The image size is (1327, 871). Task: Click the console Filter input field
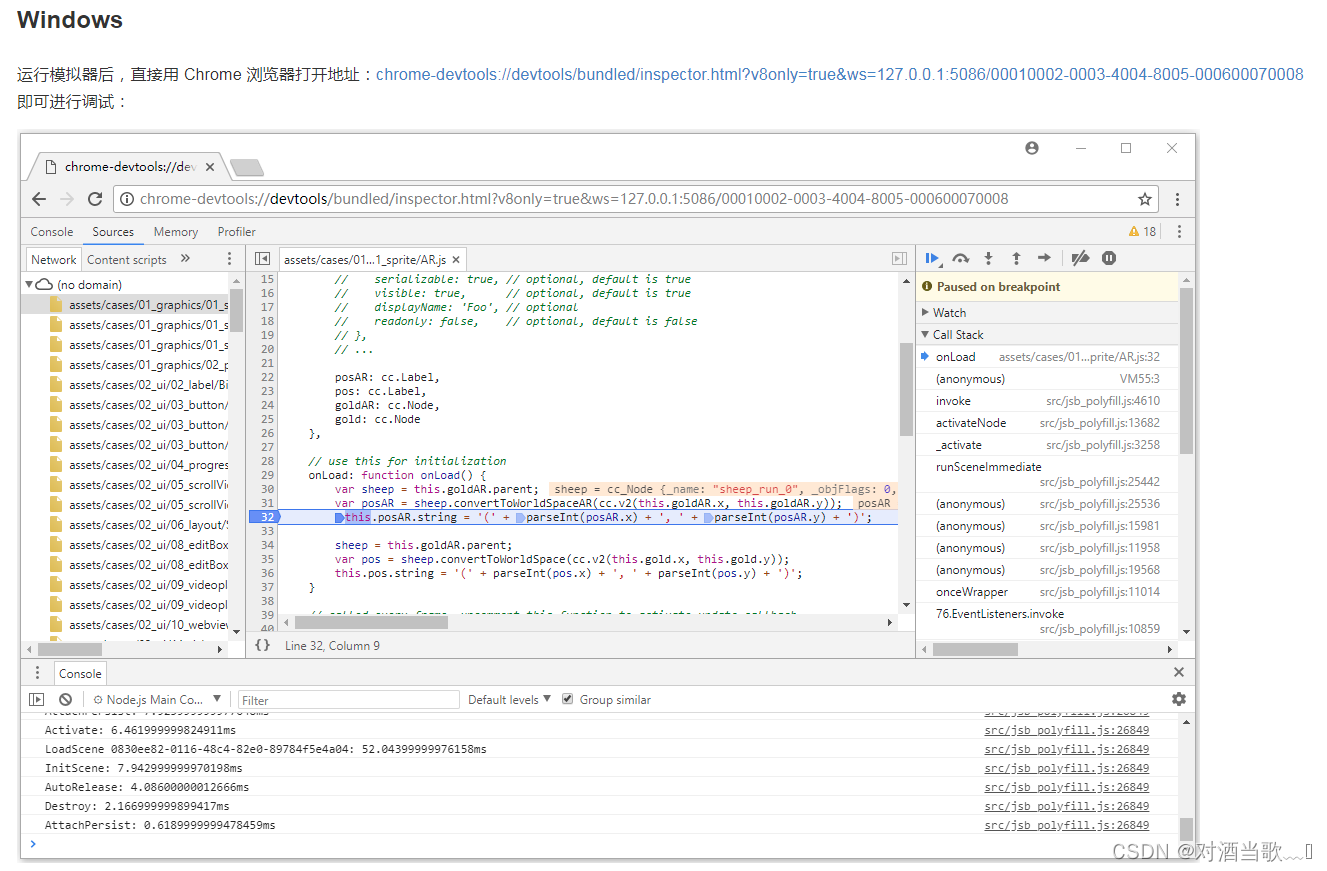[348, 700]
